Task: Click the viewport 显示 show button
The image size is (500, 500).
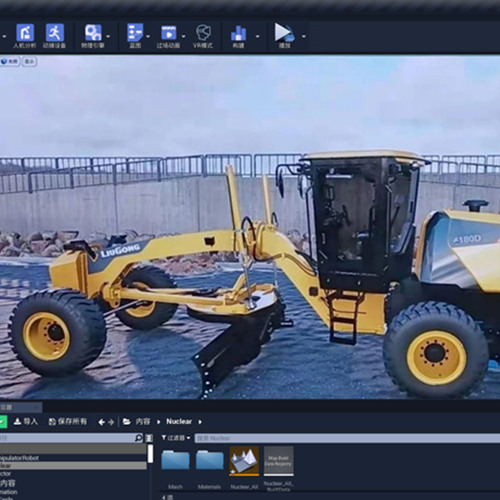Action: [x=29, y=61]
